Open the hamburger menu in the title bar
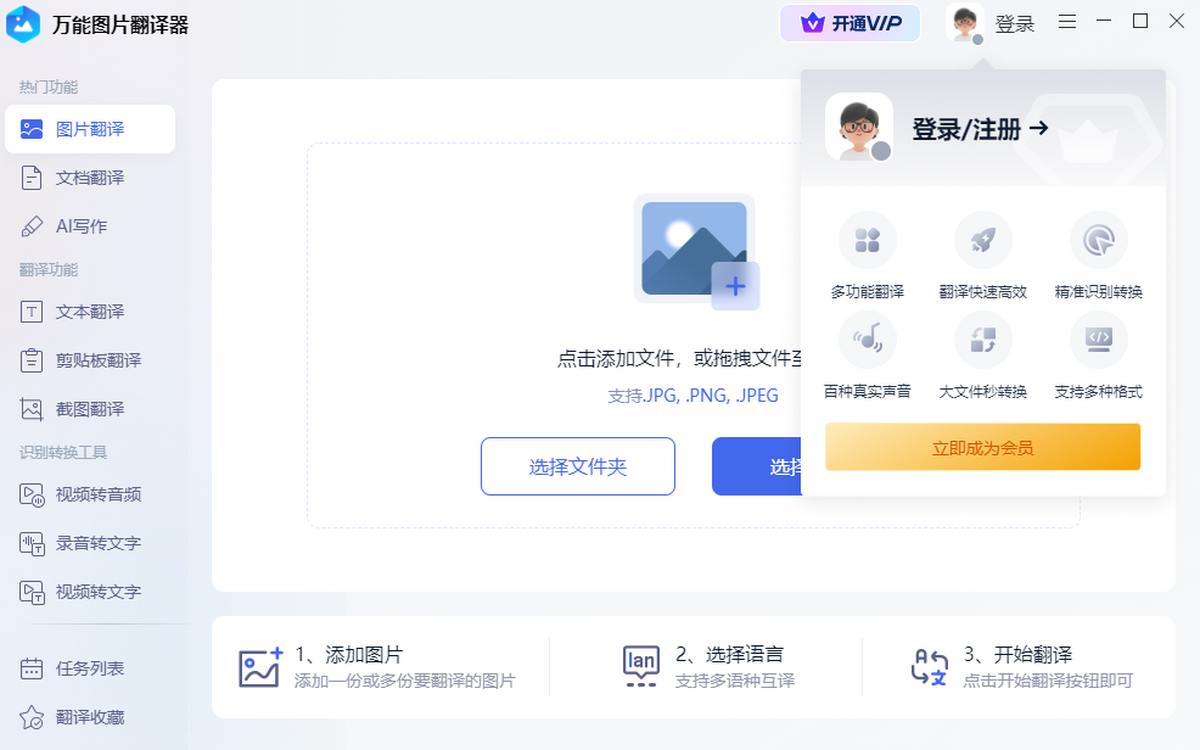The image size is (1200, 750). [x=1067, y=22]
